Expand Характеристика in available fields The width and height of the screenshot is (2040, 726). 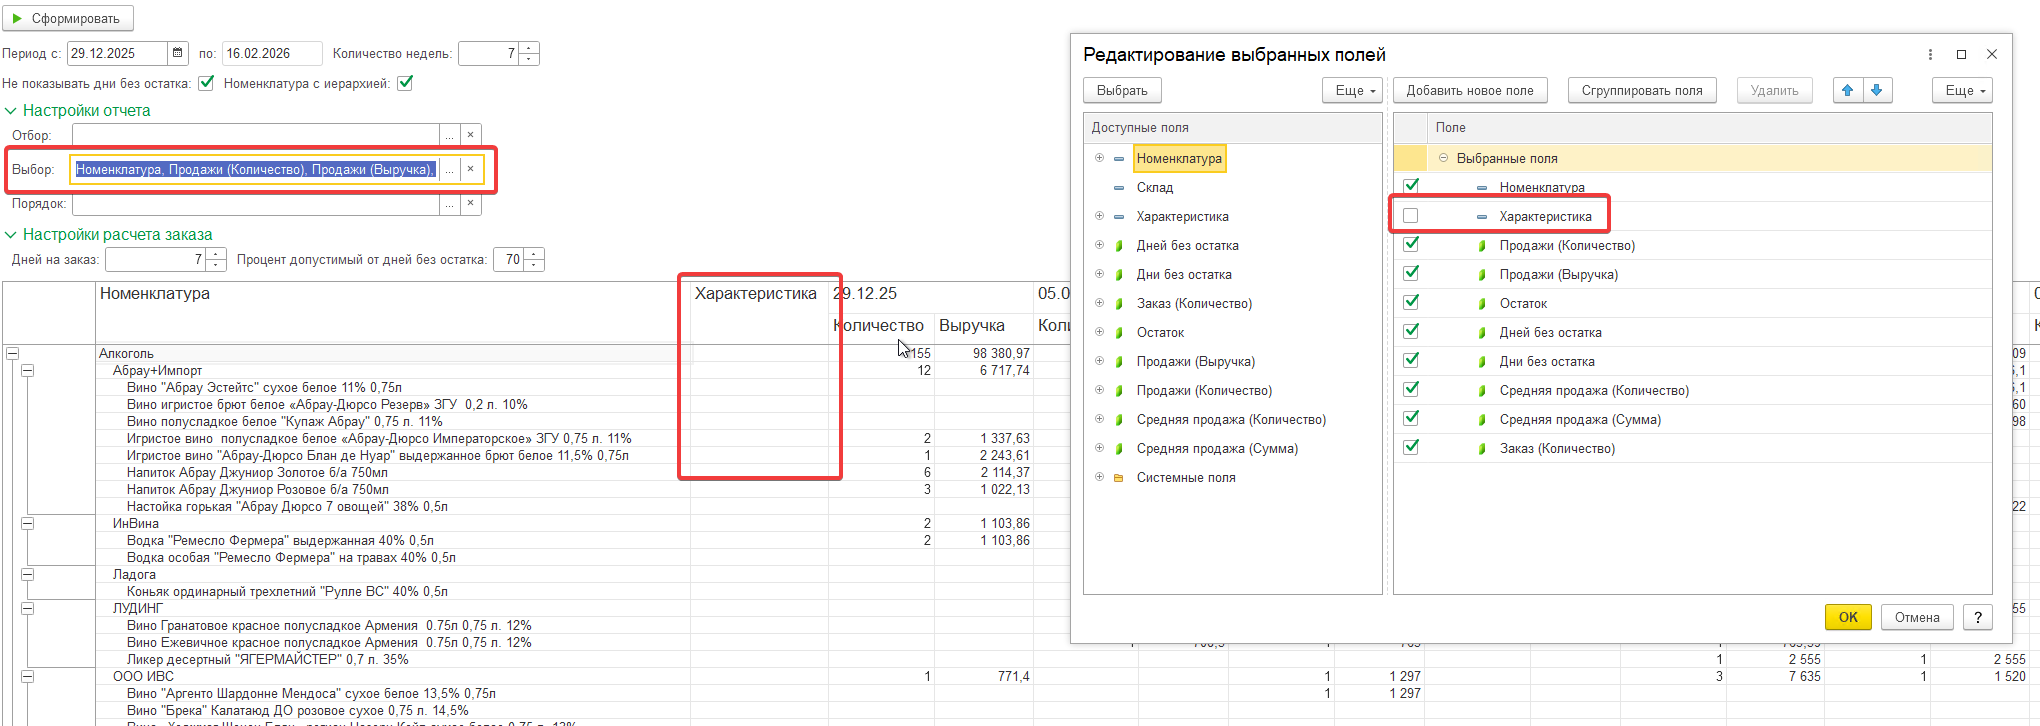(x=1099, y=216)
